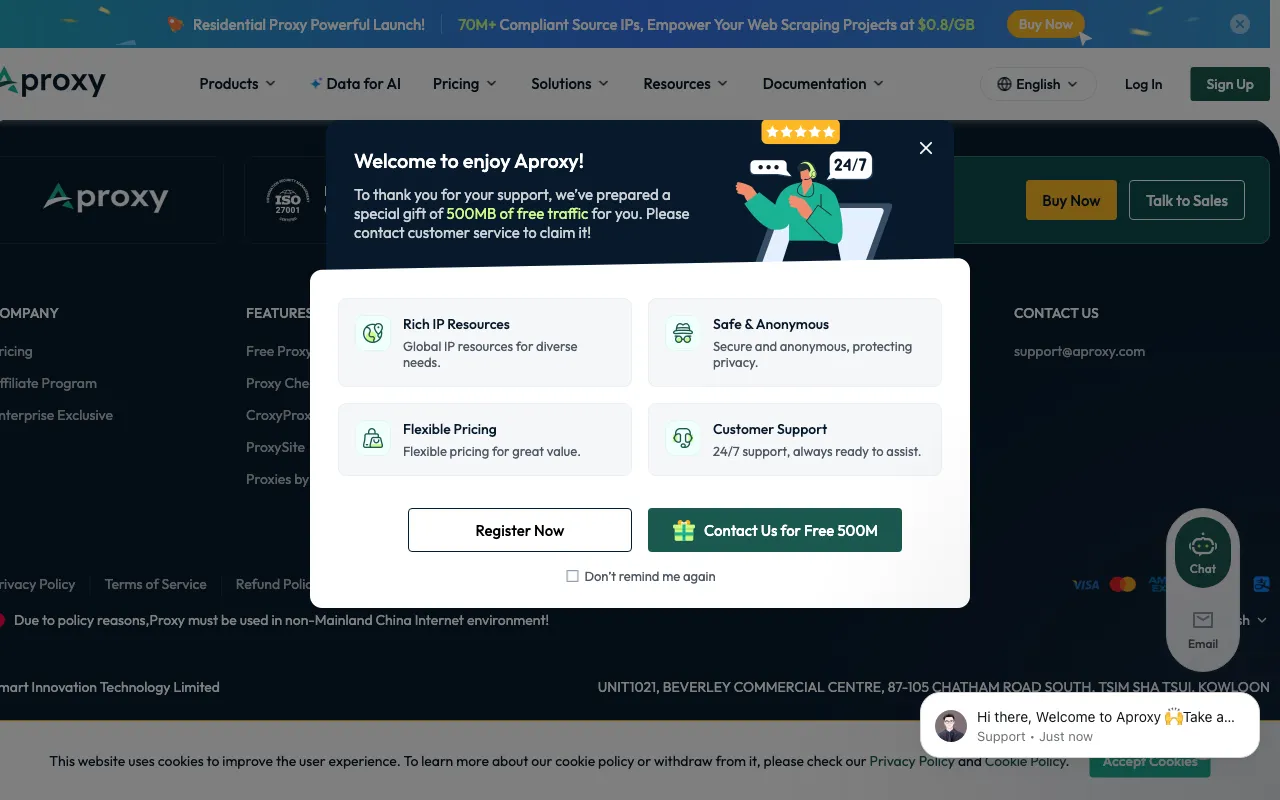This screenshot has height=800, width=1280.
Task: Click Buy Now in top banner
Action: (1045, 24)
